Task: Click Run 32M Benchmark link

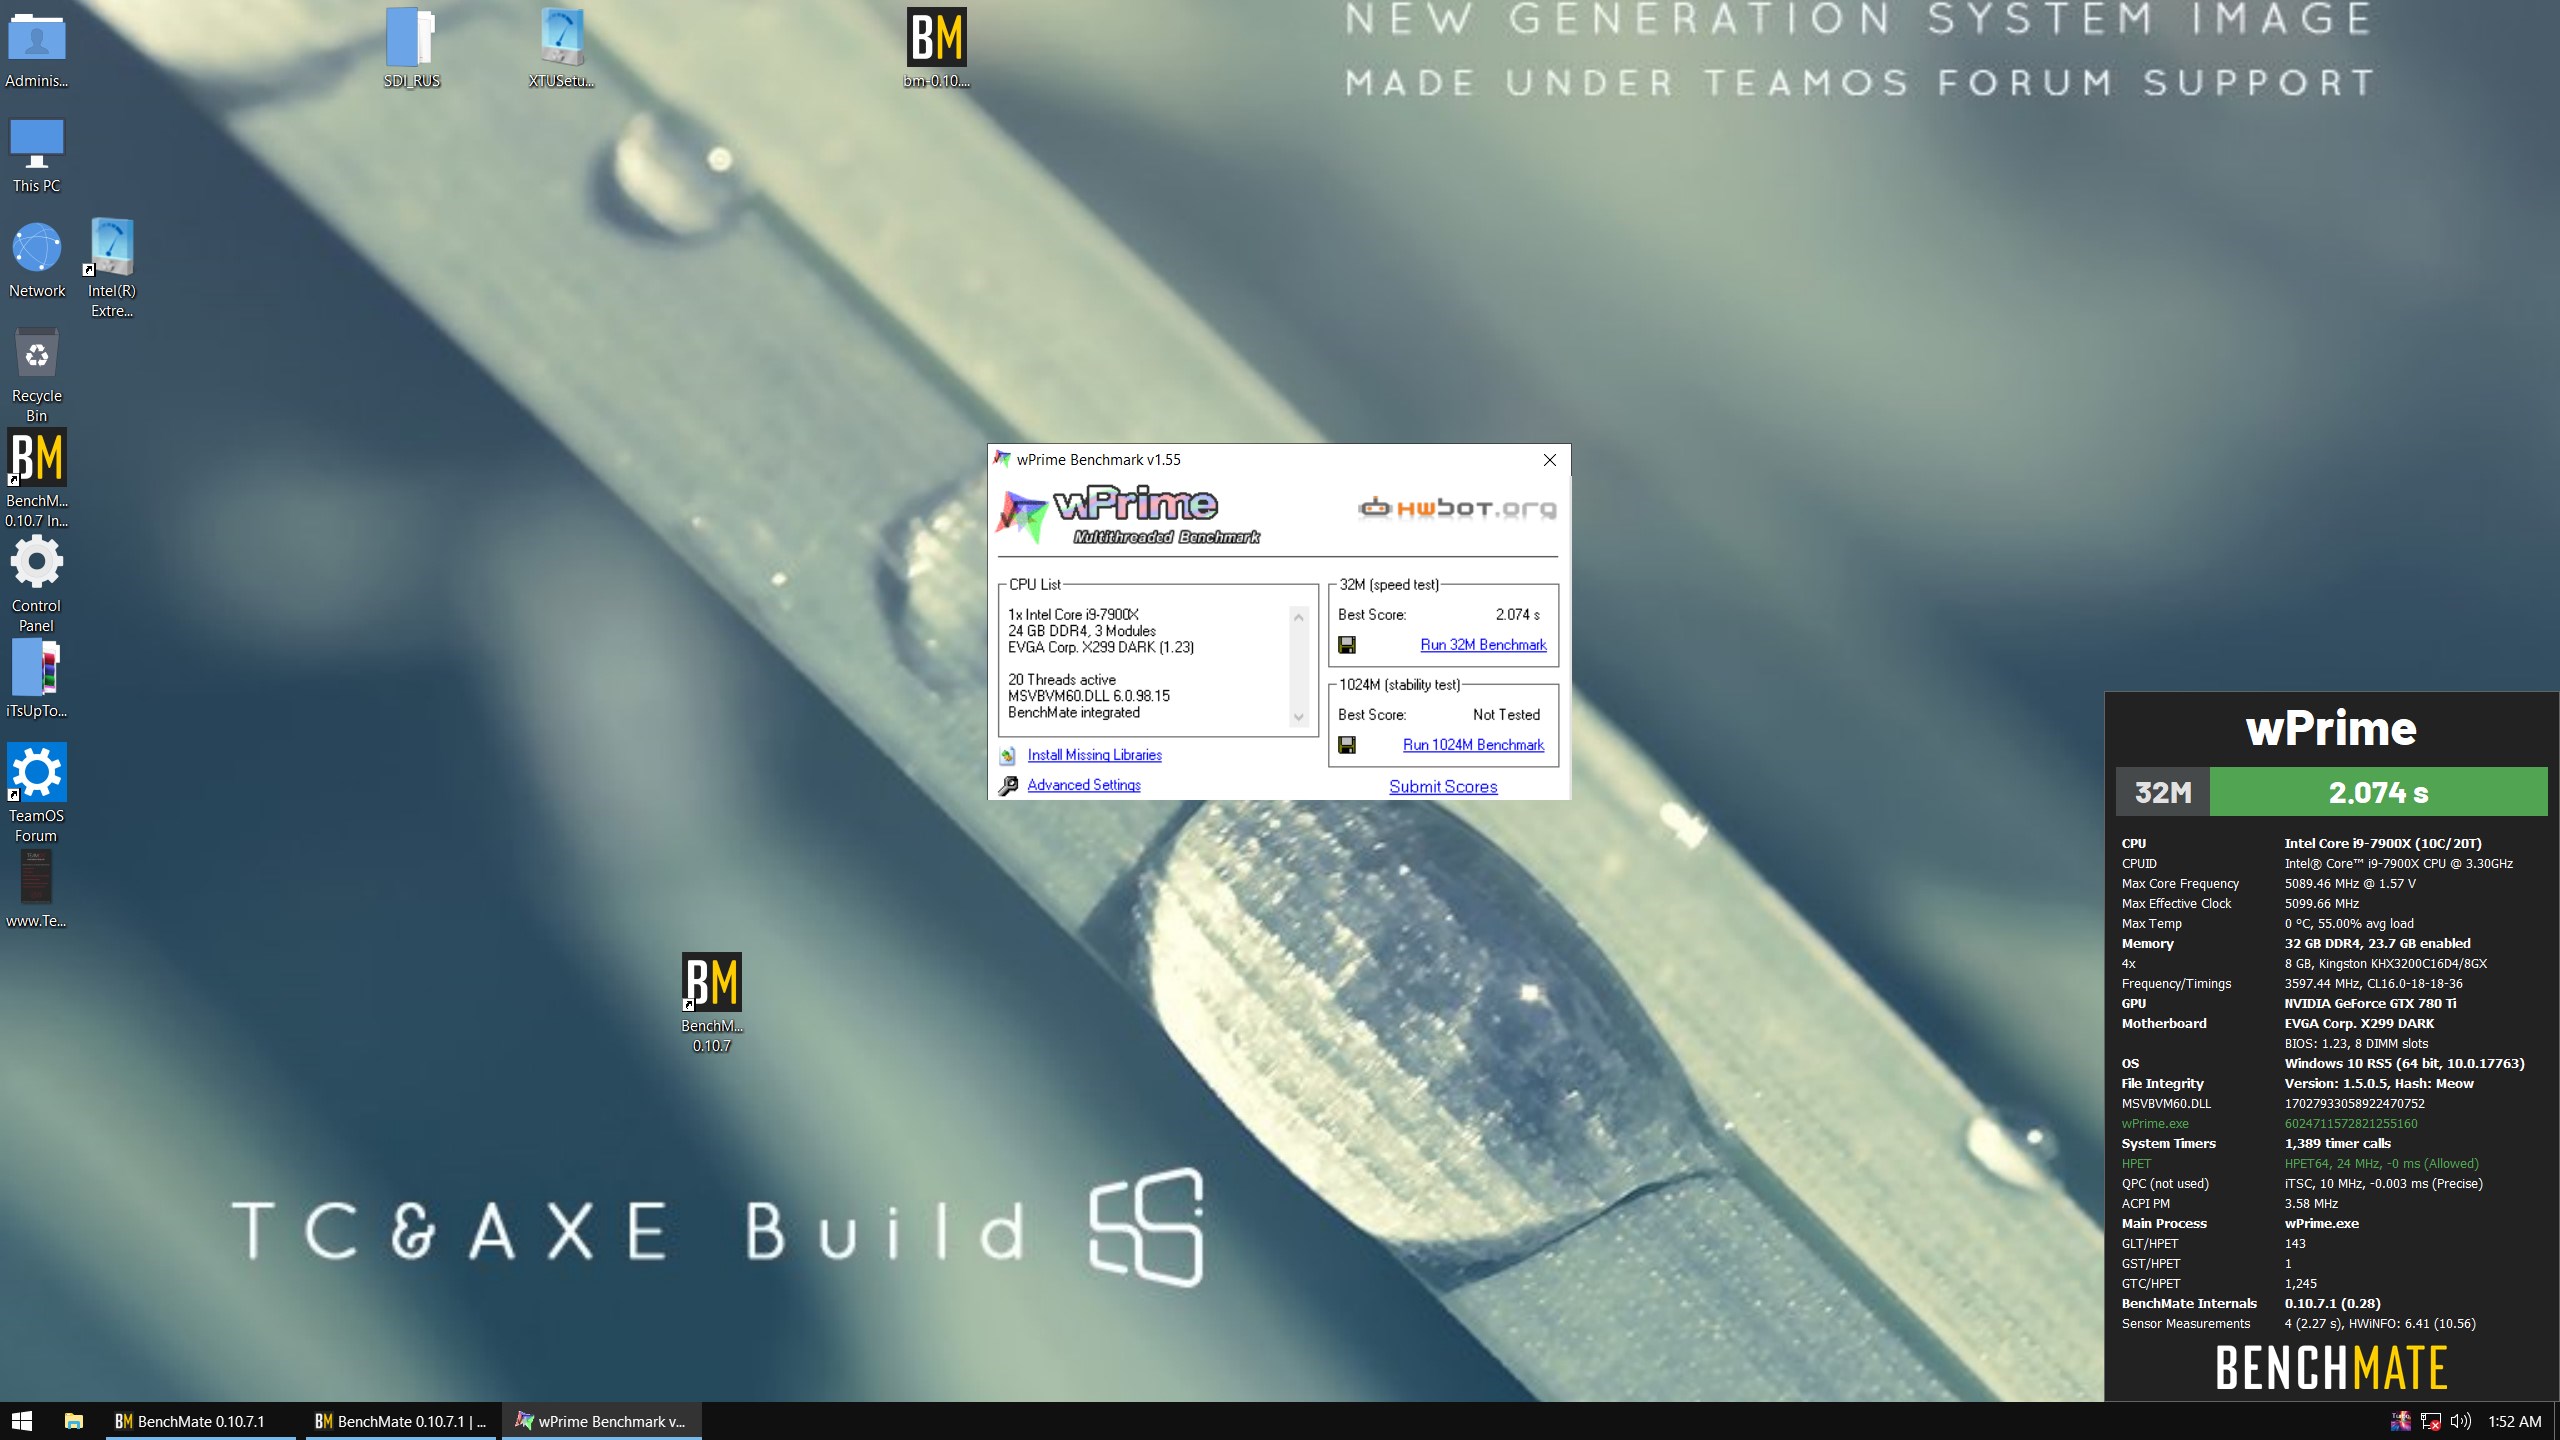Action: 1483,645
